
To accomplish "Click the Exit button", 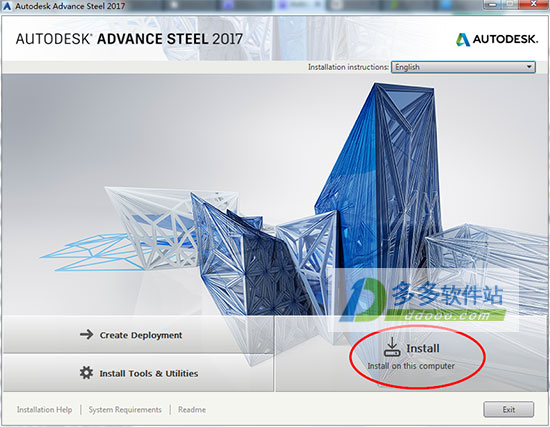I will point(509,409).
